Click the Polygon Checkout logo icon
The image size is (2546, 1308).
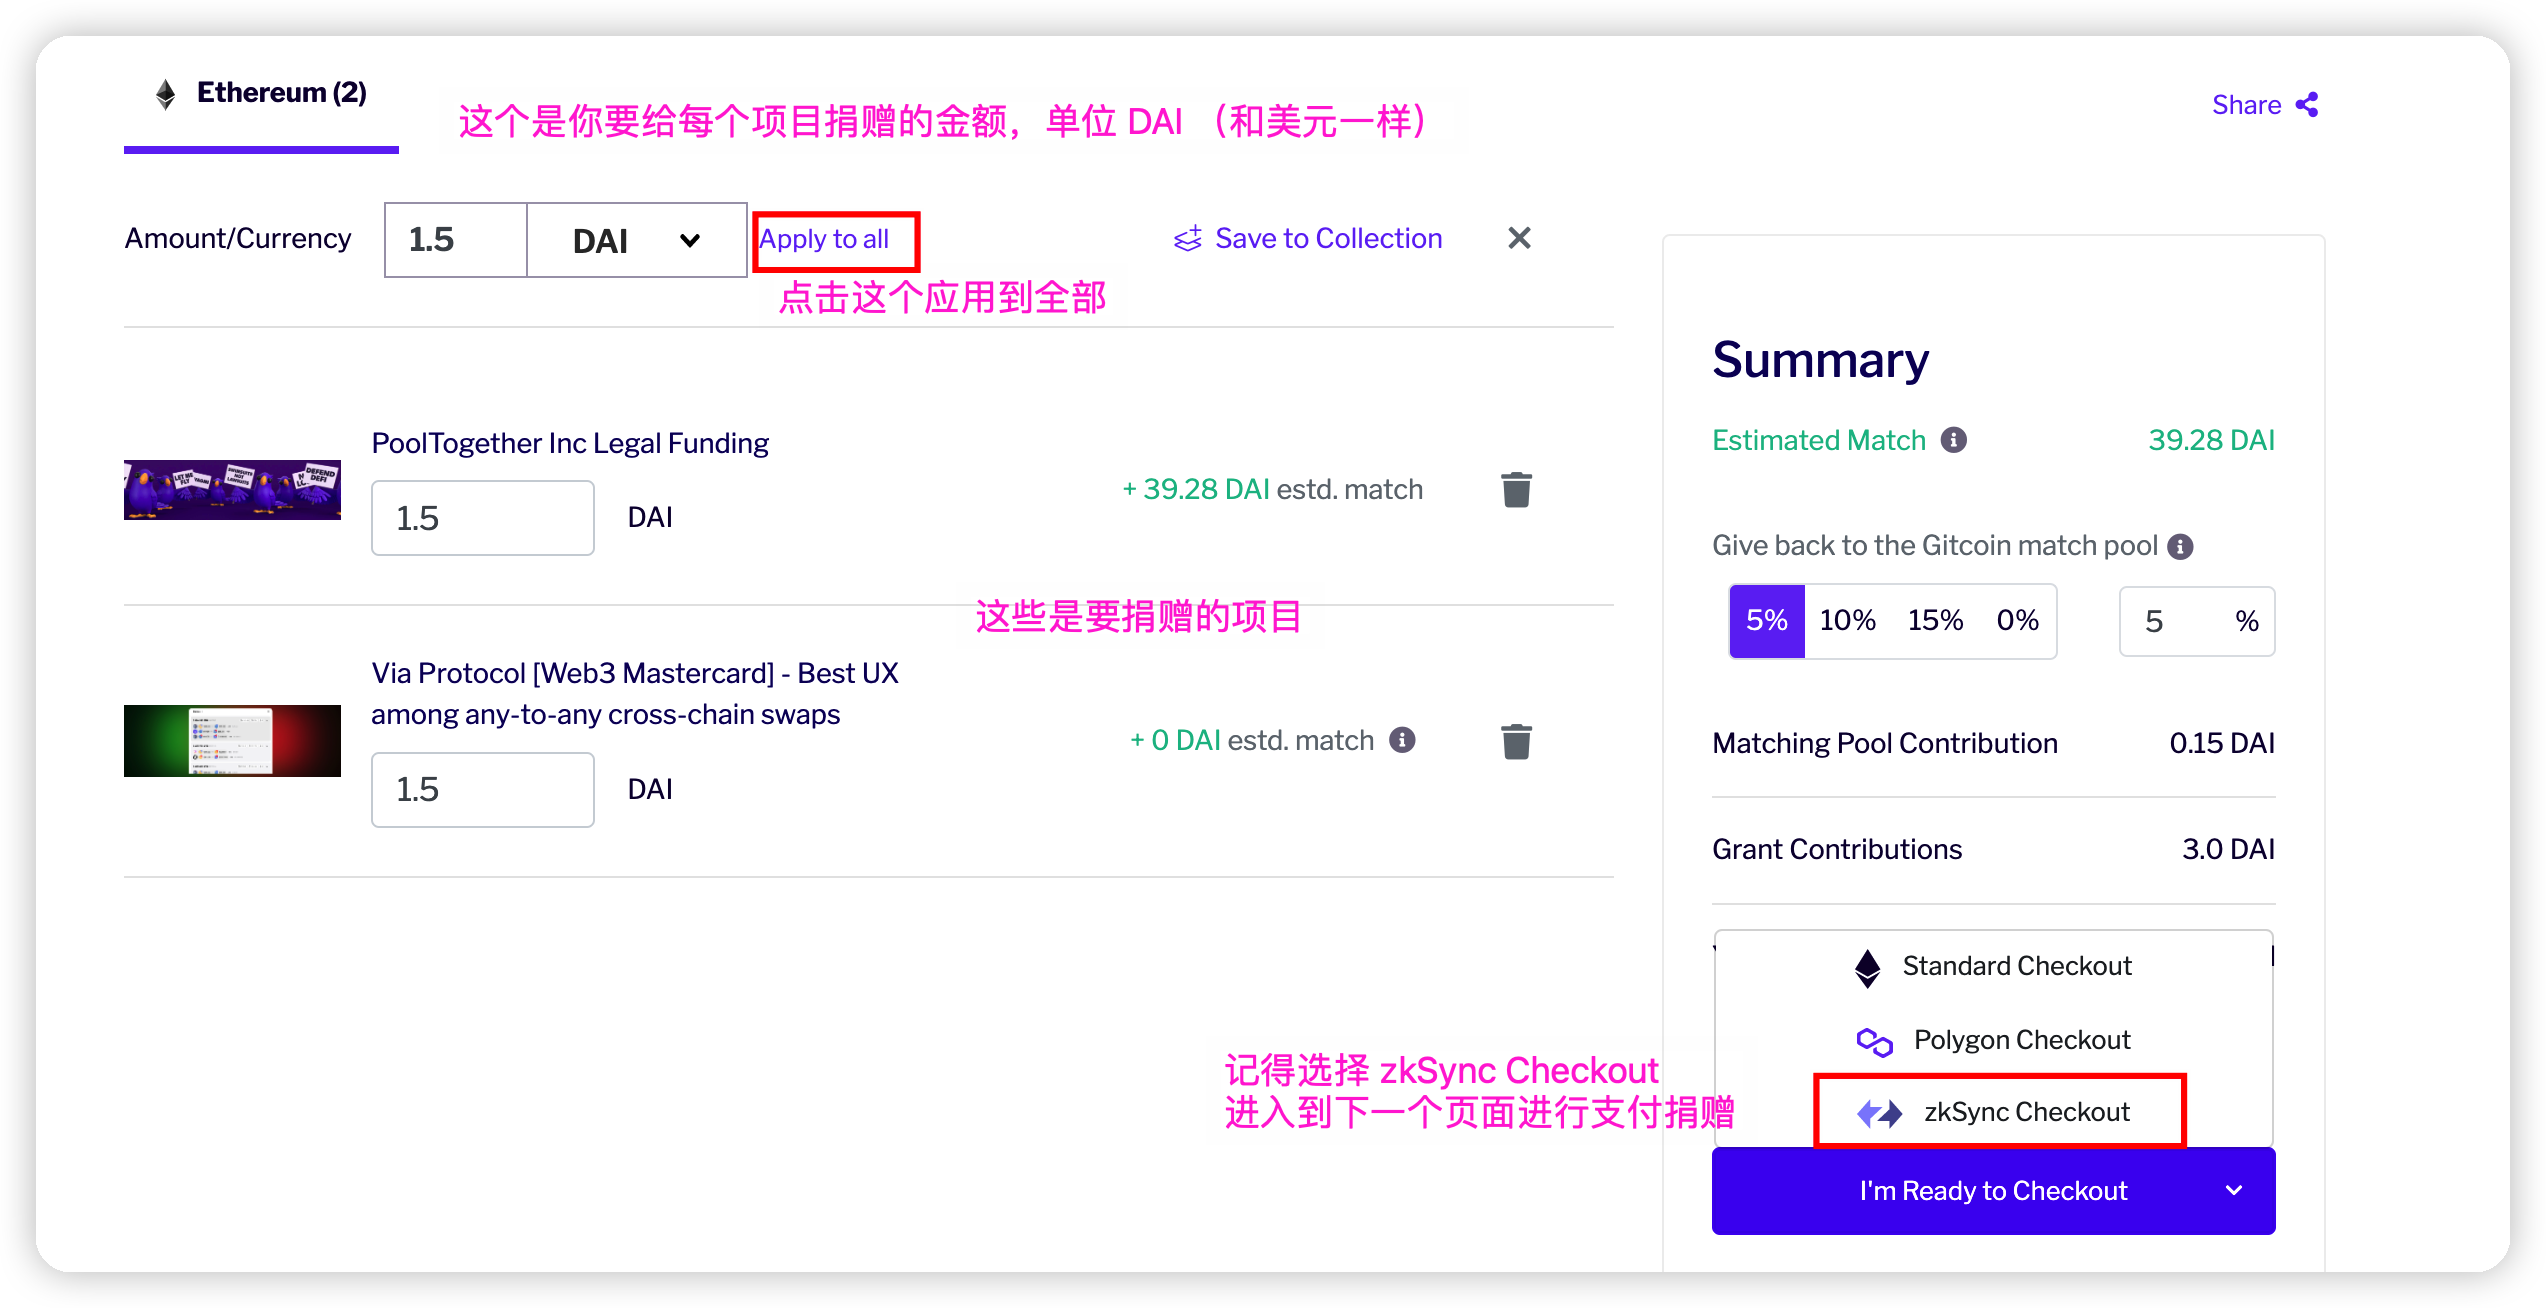(x=1874, y=1042)
